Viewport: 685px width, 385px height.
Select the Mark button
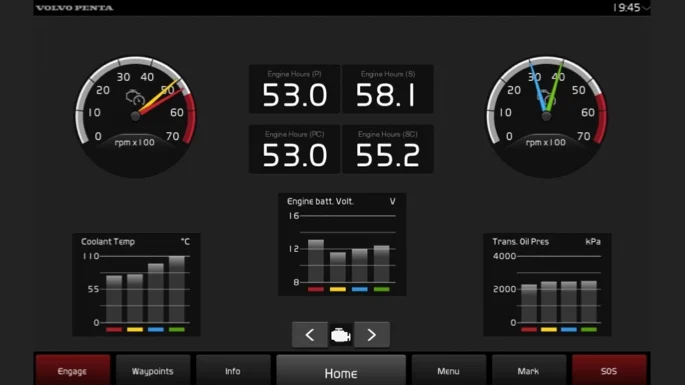click(529, 371)
